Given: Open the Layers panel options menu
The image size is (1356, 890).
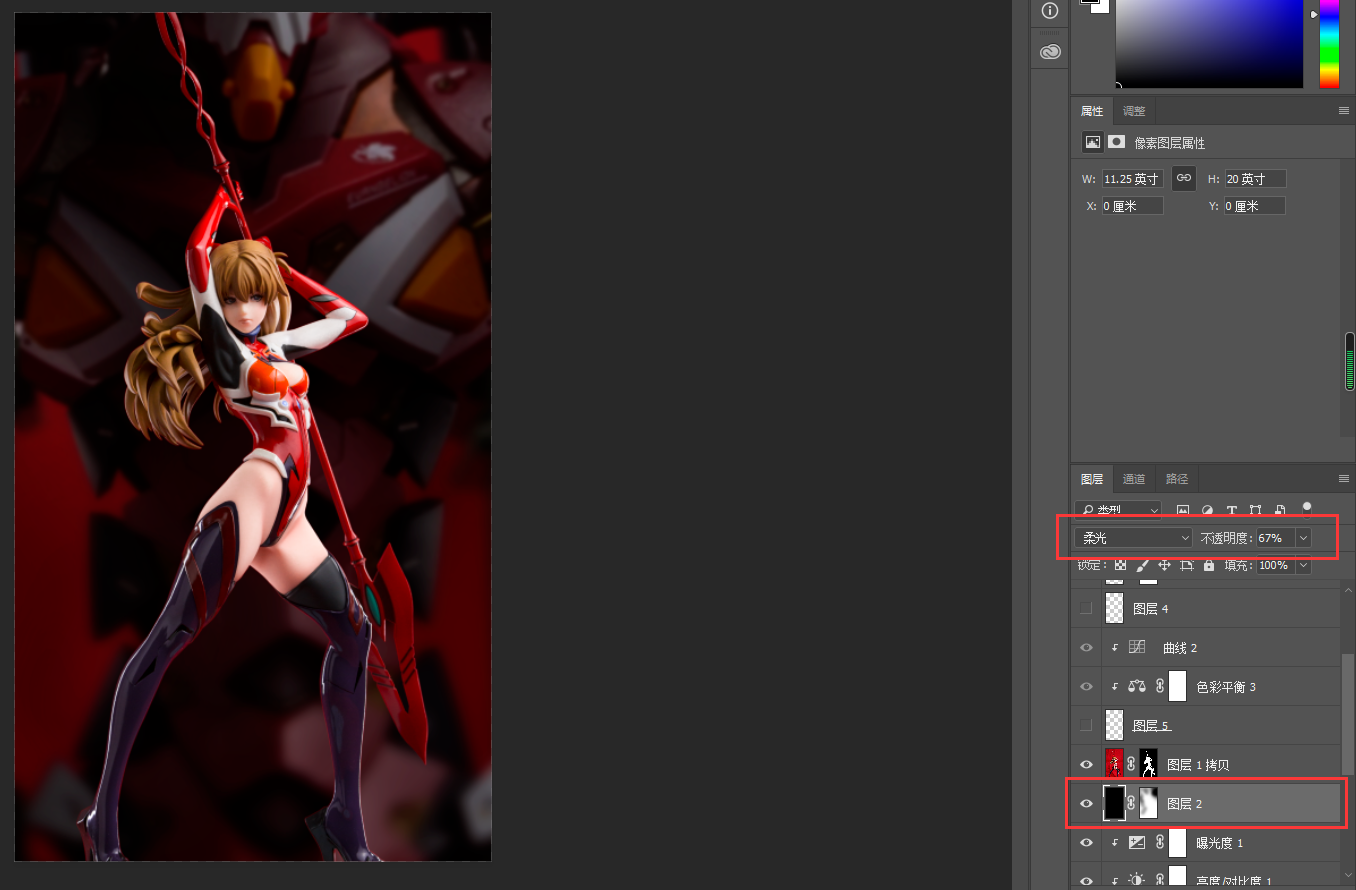Looking at the screenshot, I should click(x=1344, y=479).
